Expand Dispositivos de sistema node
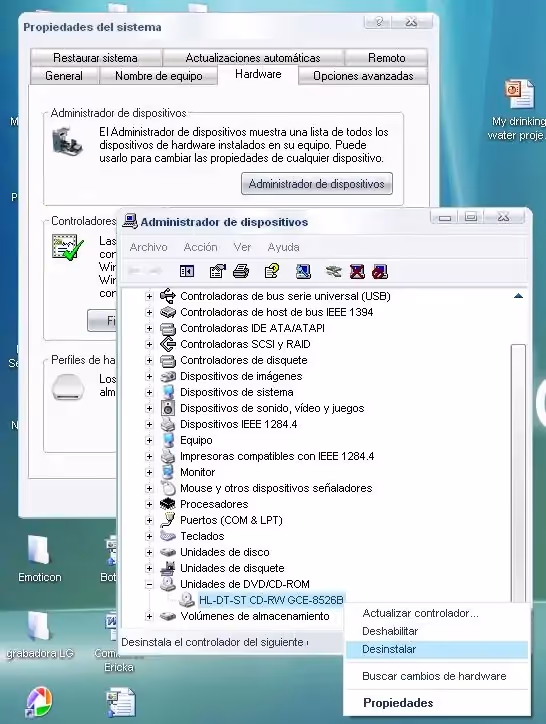 tap(149, 392)
